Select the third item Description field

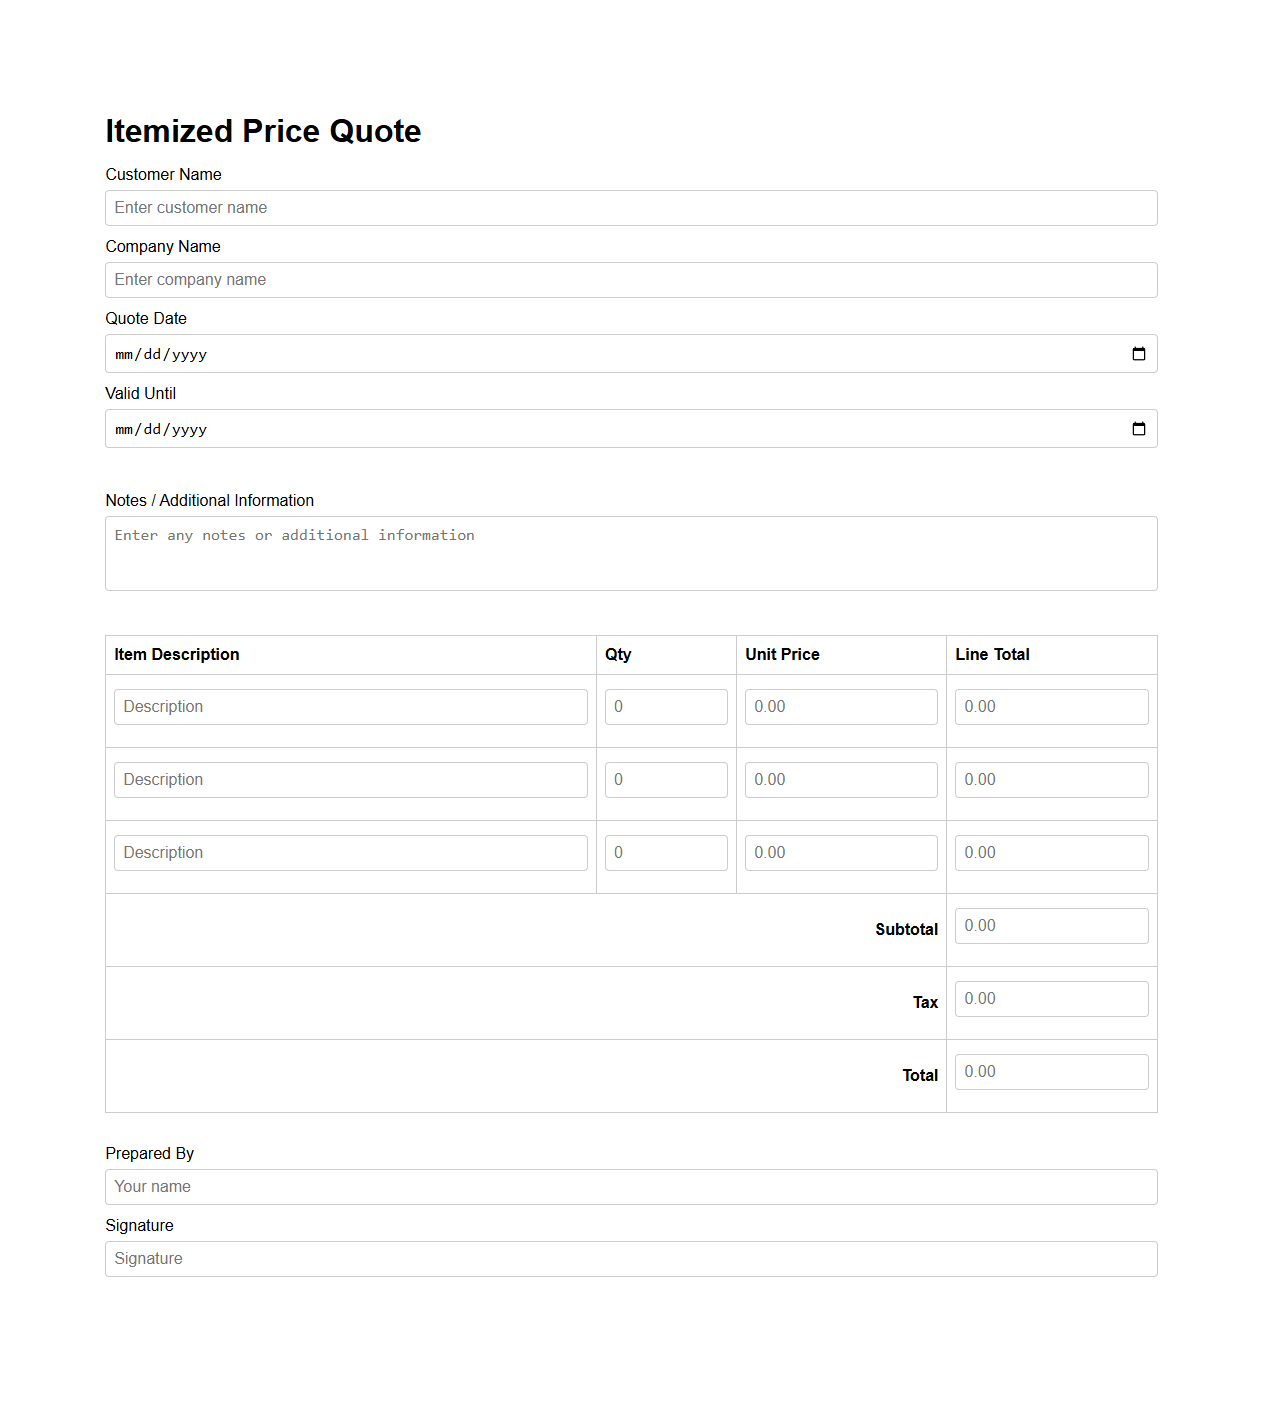click(x=350, y=852)
